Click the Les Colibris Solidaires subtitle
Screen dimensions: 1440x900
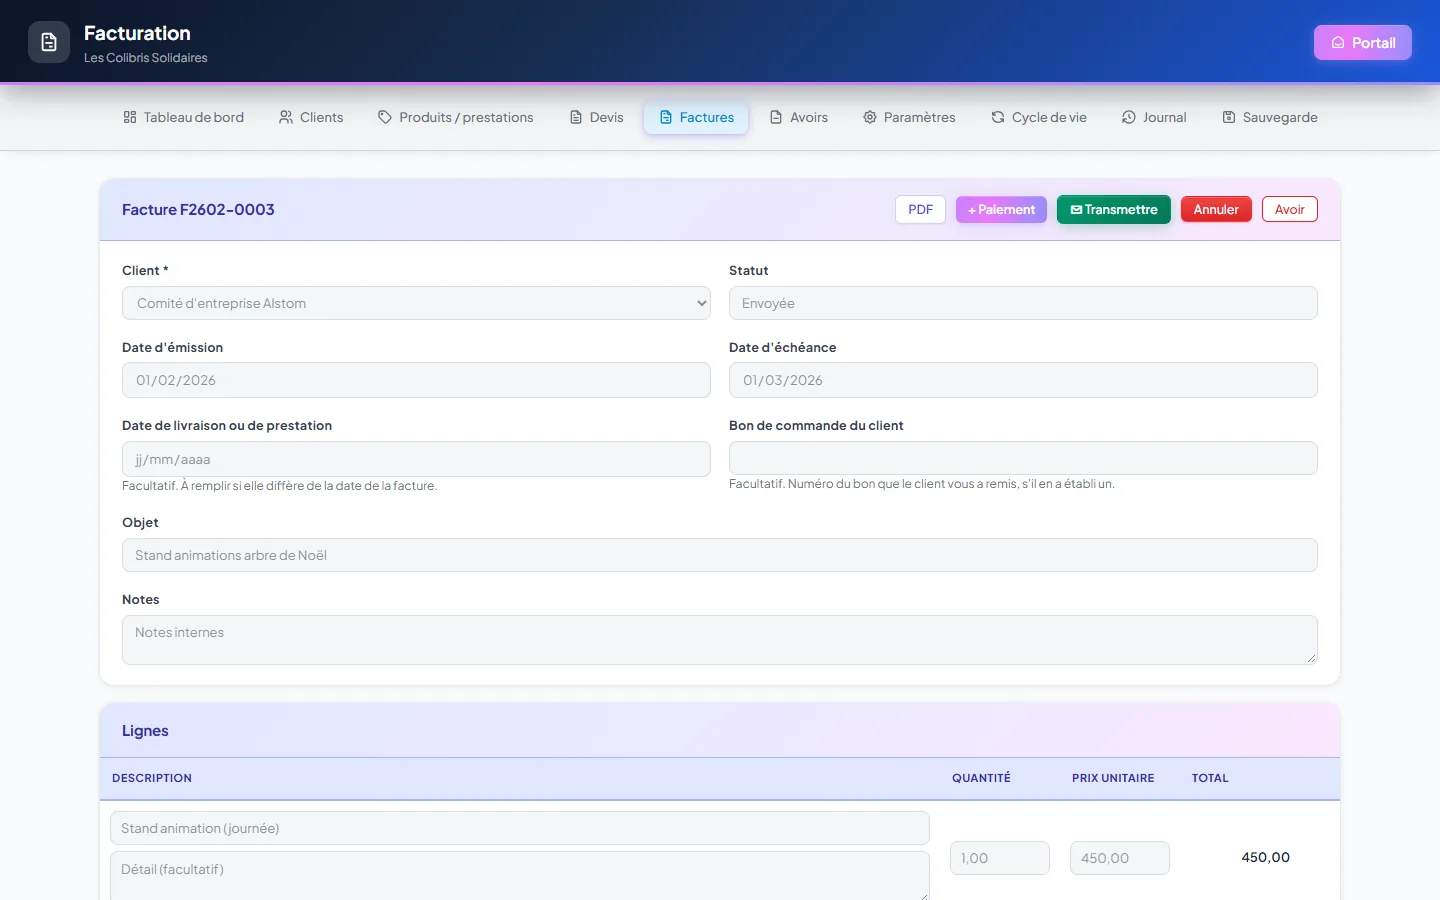[x=146, y=58]
